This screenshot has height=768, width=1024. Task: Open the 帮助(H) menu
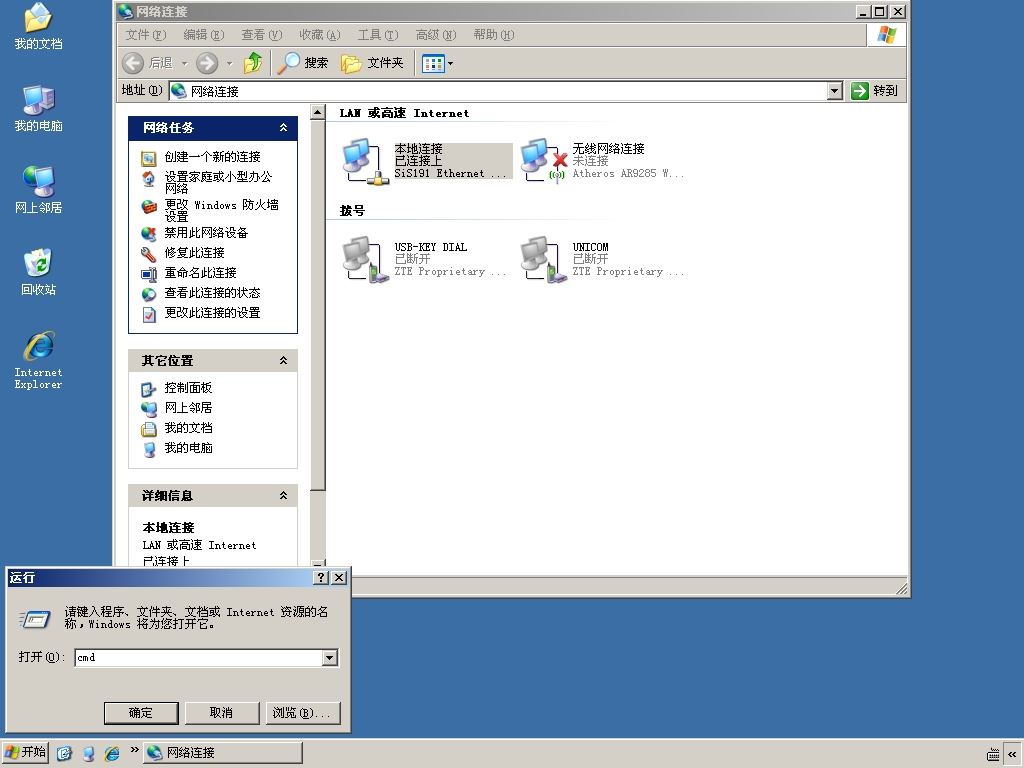point(494,35)
